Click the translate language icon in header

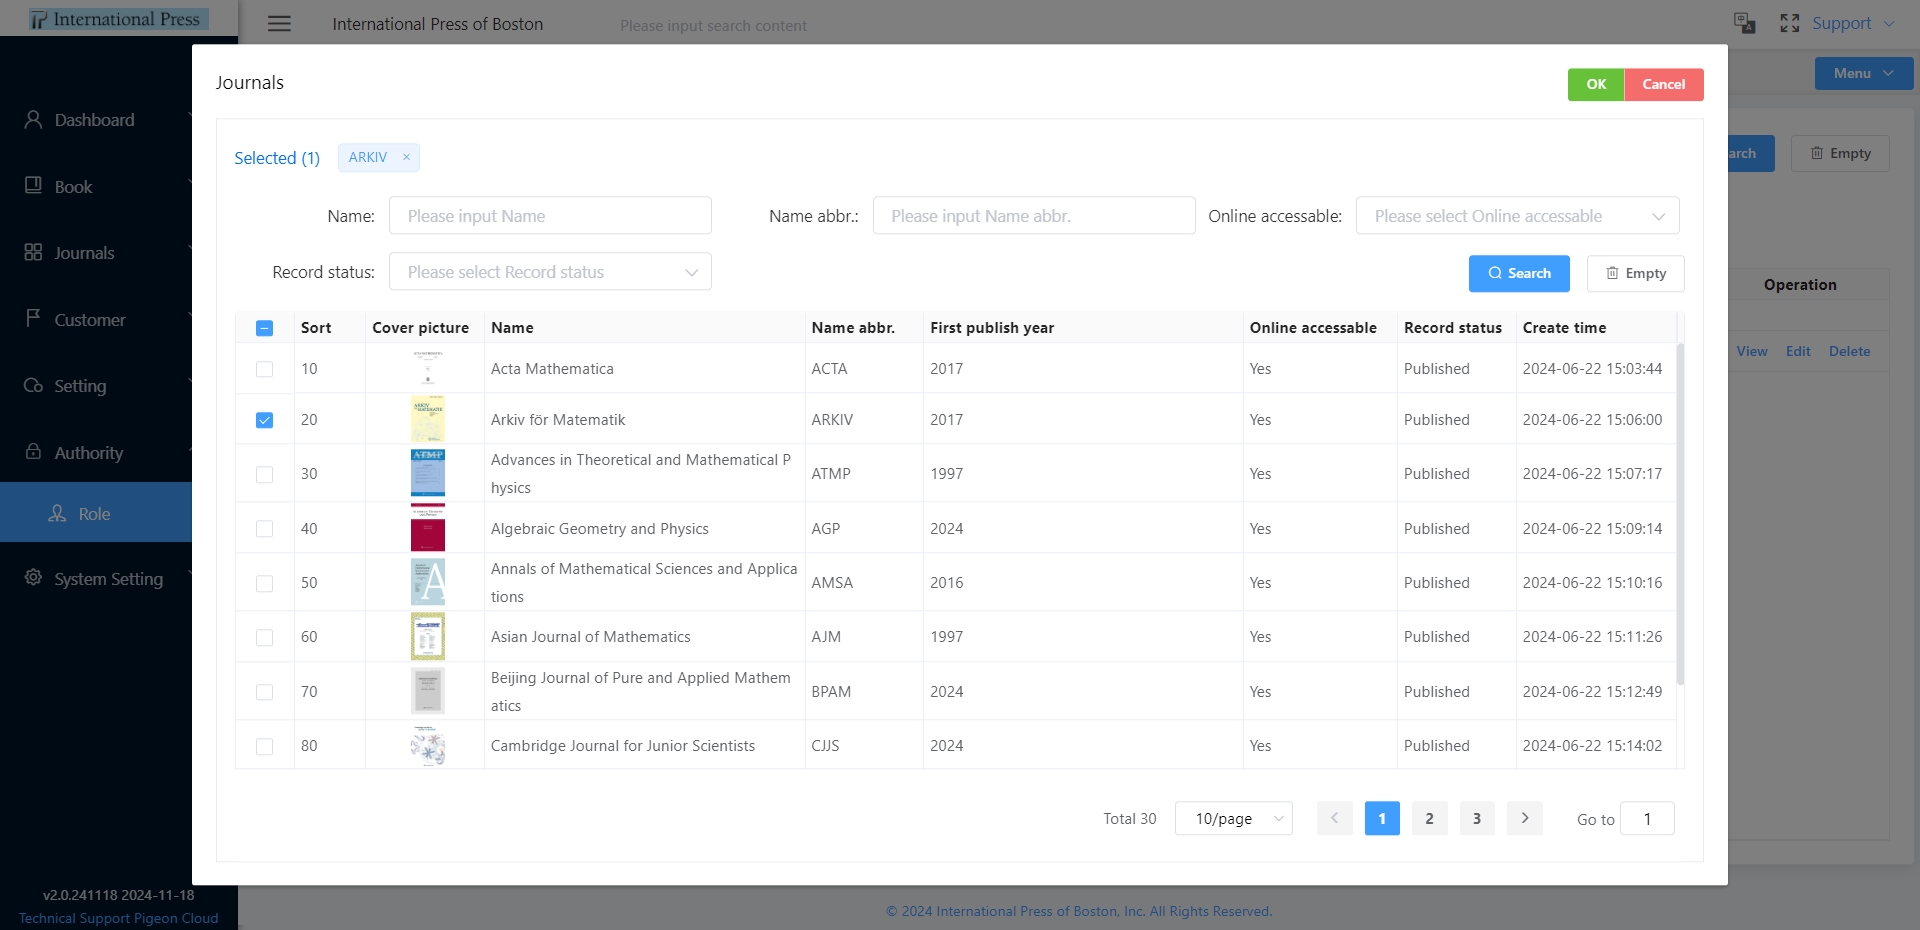click(x=1744, y=23)
